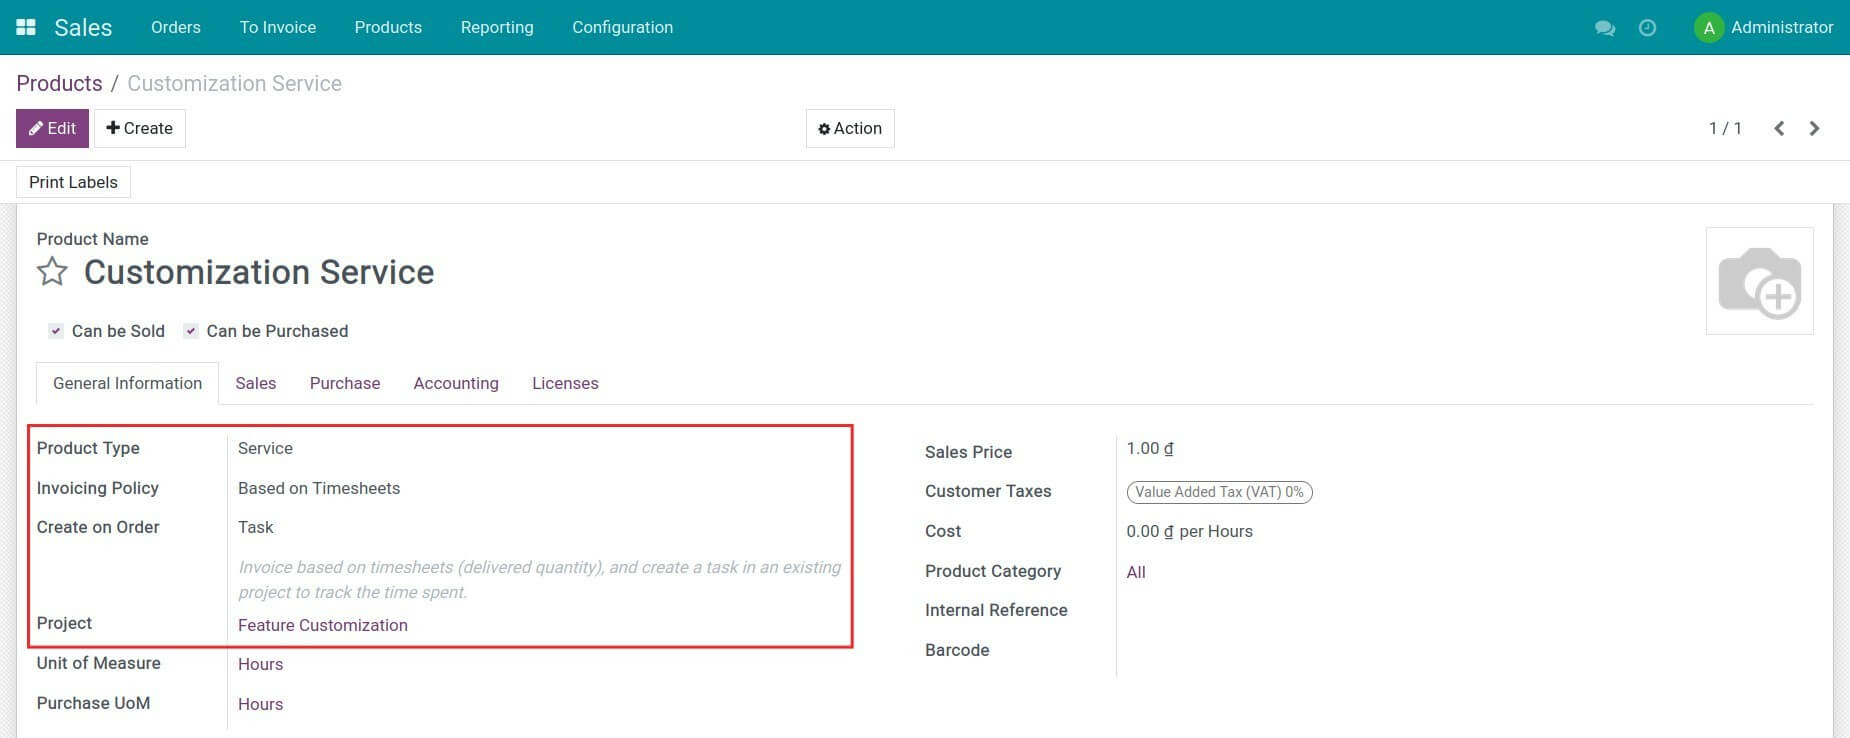Switch to the Sales tab
1850x738 pixels.
coord(256,383)
